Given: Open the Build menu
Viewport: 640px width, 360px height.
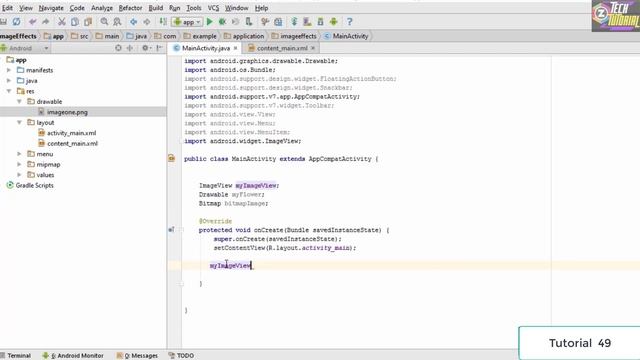Looking at the screenshot, I should click(156, 8).
